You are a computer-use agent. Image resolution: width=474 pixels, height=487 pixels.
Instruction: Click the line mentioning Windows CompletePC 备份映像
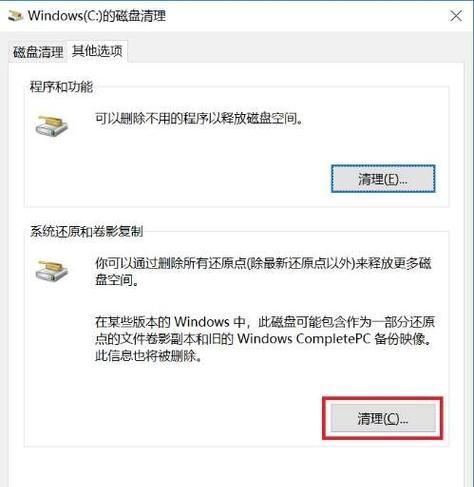tap(264, 339)
